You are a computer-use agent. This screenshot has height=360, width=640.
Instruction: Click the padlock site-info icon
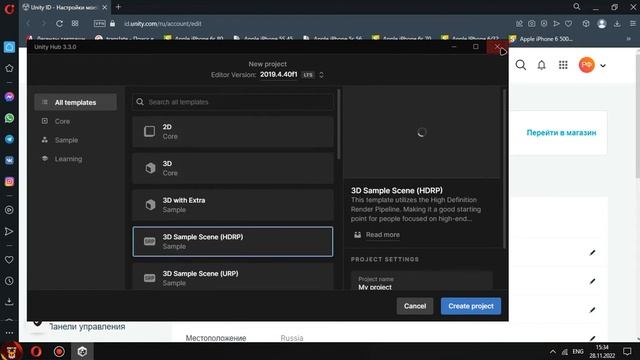112,24
